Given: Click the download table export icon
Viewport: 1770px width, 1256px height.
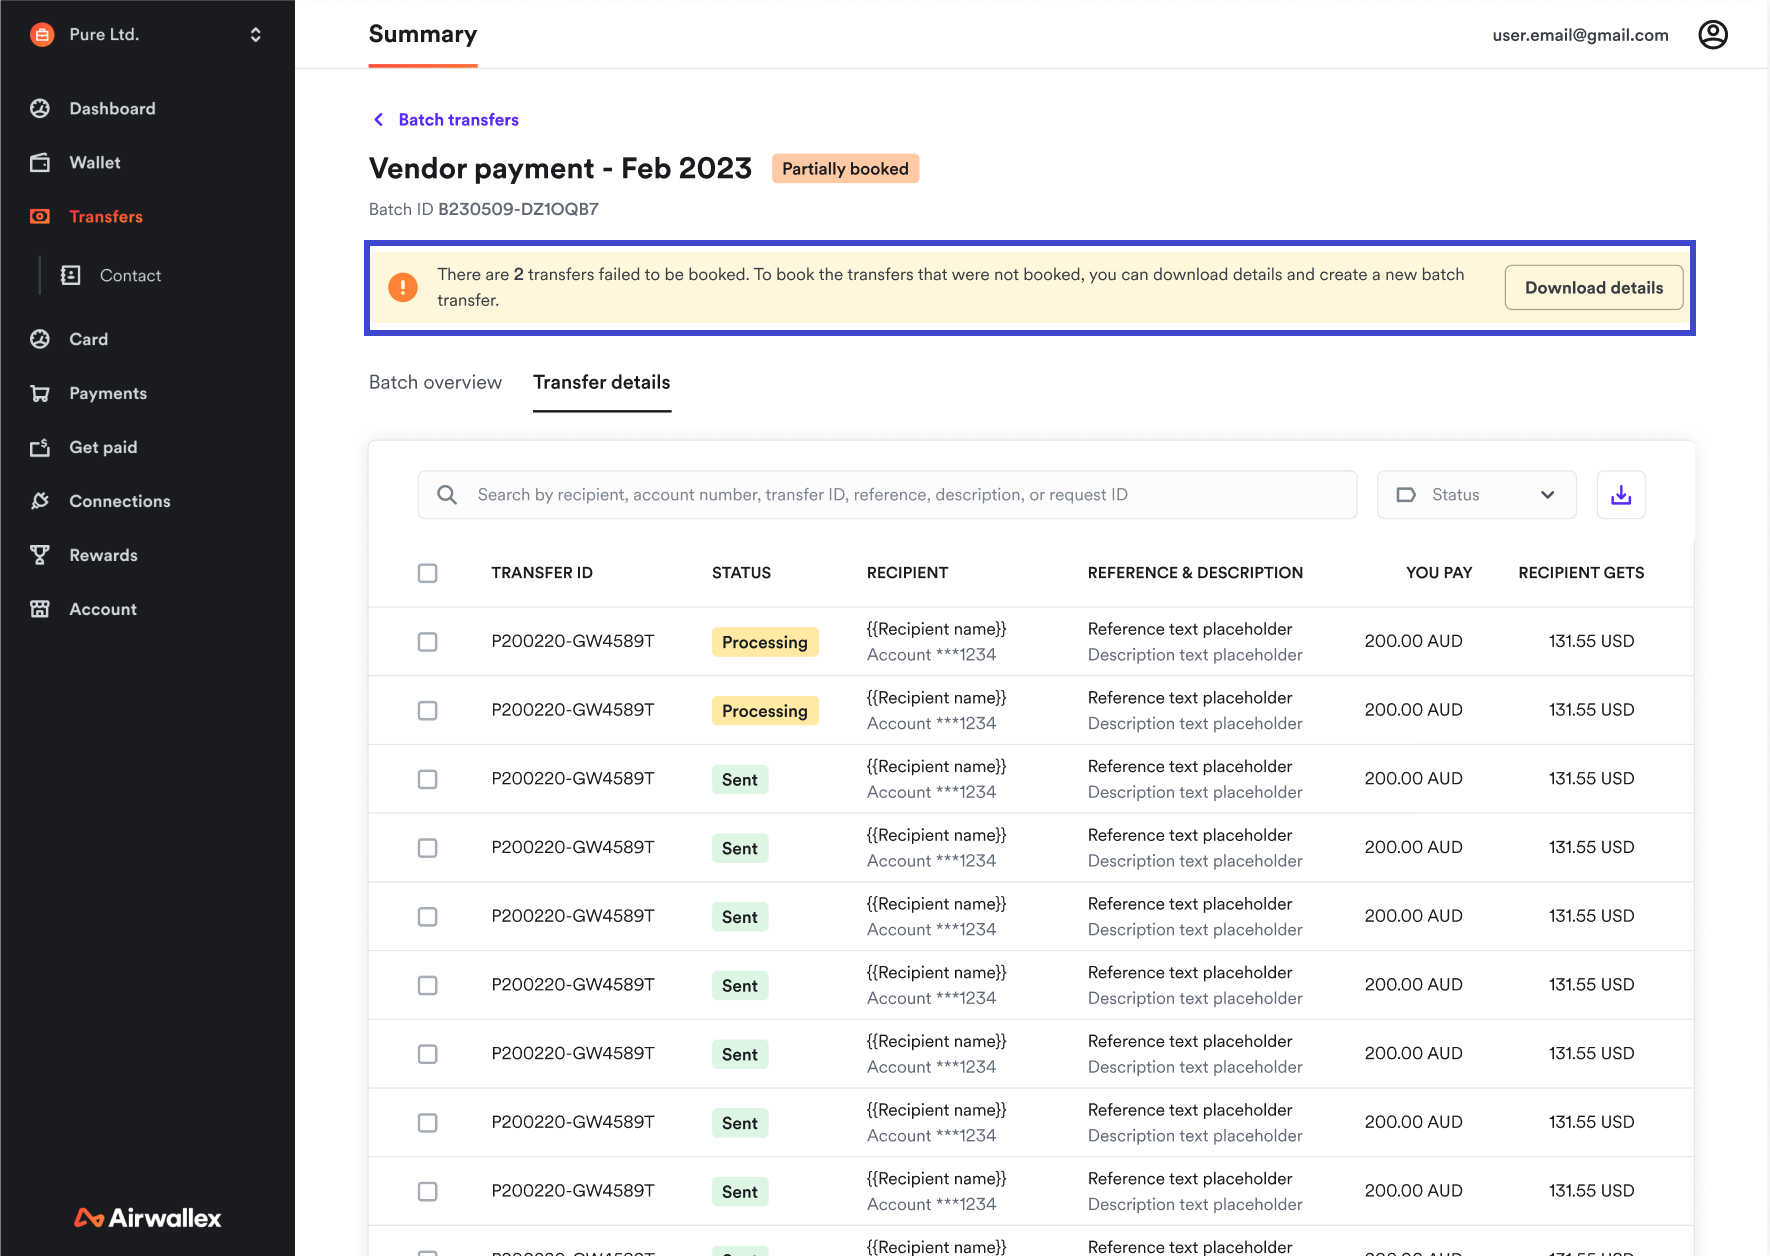Looking at the screenshot, I should [x=1621, y=495].
